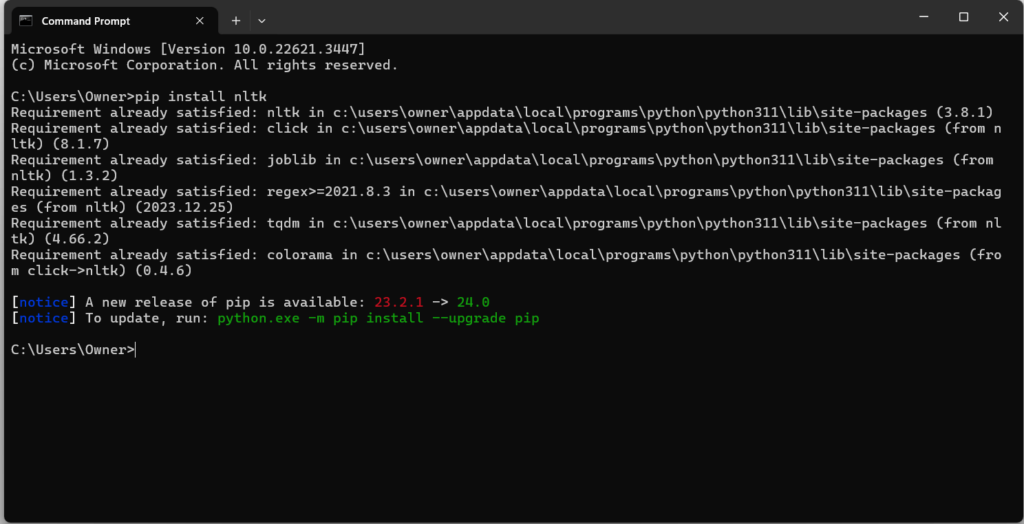Screen dimensions: 1024x524
Task: Close the Command Prompt tab
Action: [x=201, y=20]
